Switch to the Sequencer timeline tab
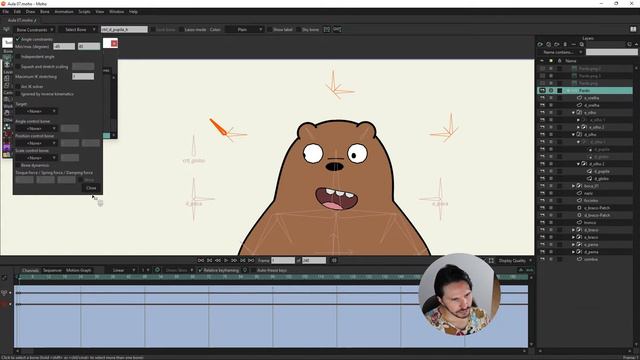640x360 pixels. pos(52,270)
